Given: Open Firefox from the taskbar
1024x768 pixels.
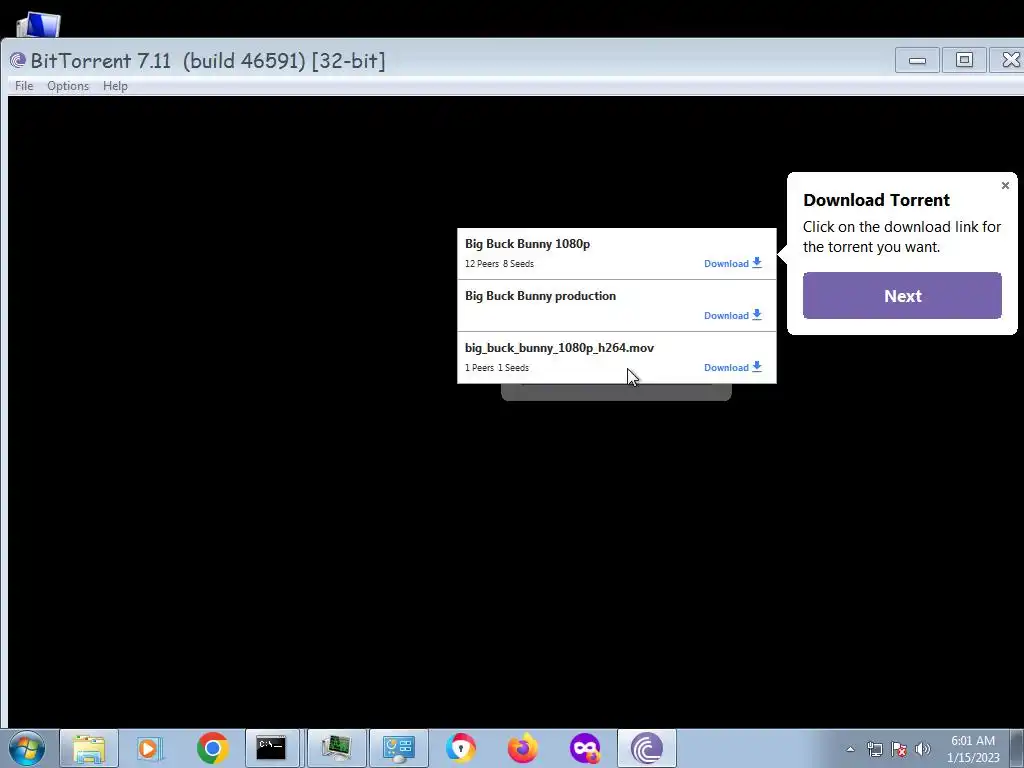Looking at the screenshot, I should click(522, 748).
